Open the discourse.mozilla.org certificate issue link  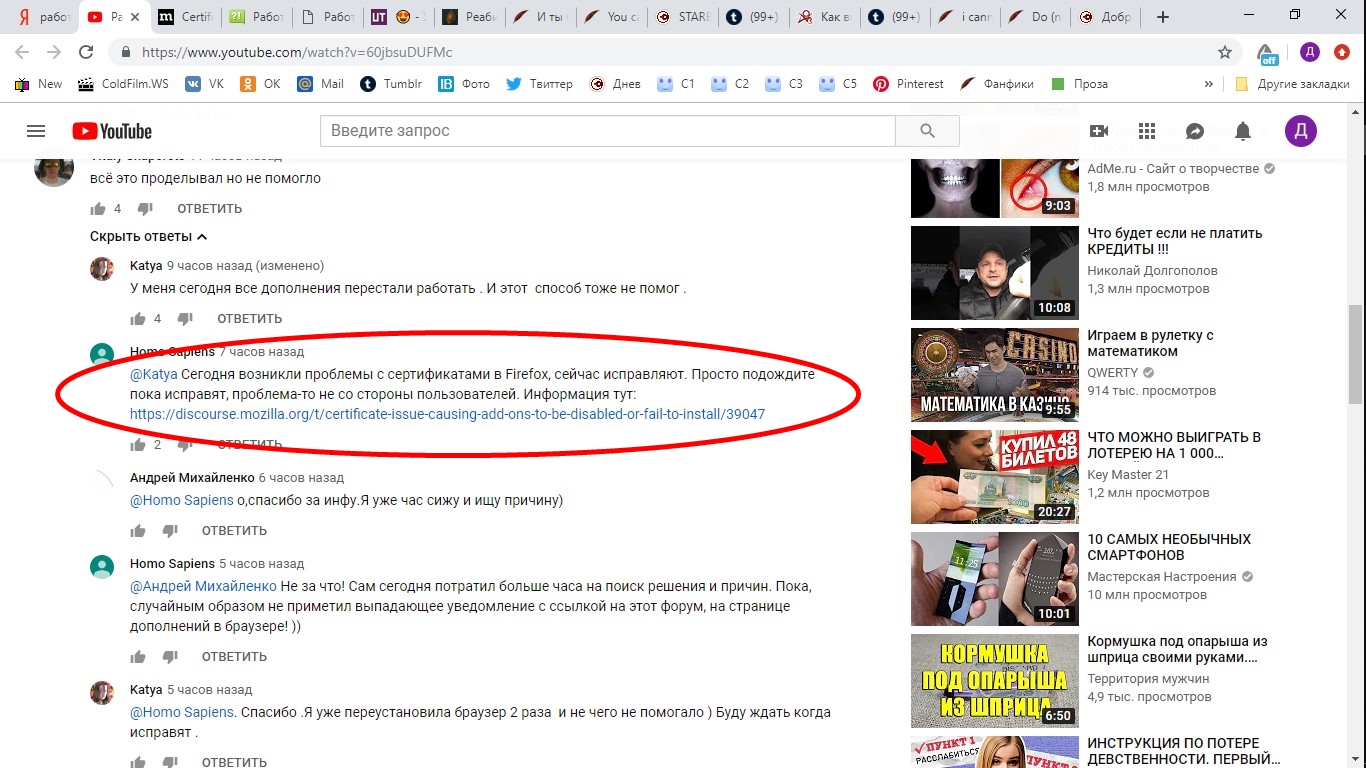pyautogui.click(x=447, y=414)
